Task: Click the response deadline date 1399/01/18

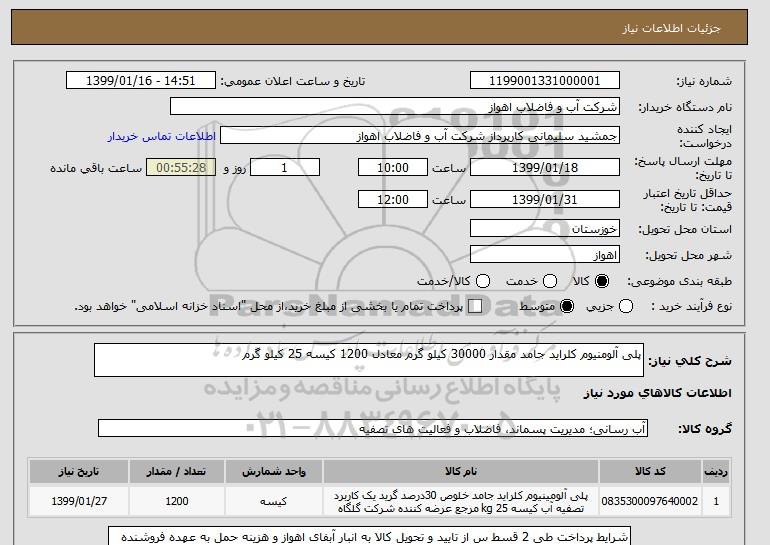Action: click(545, 167)
